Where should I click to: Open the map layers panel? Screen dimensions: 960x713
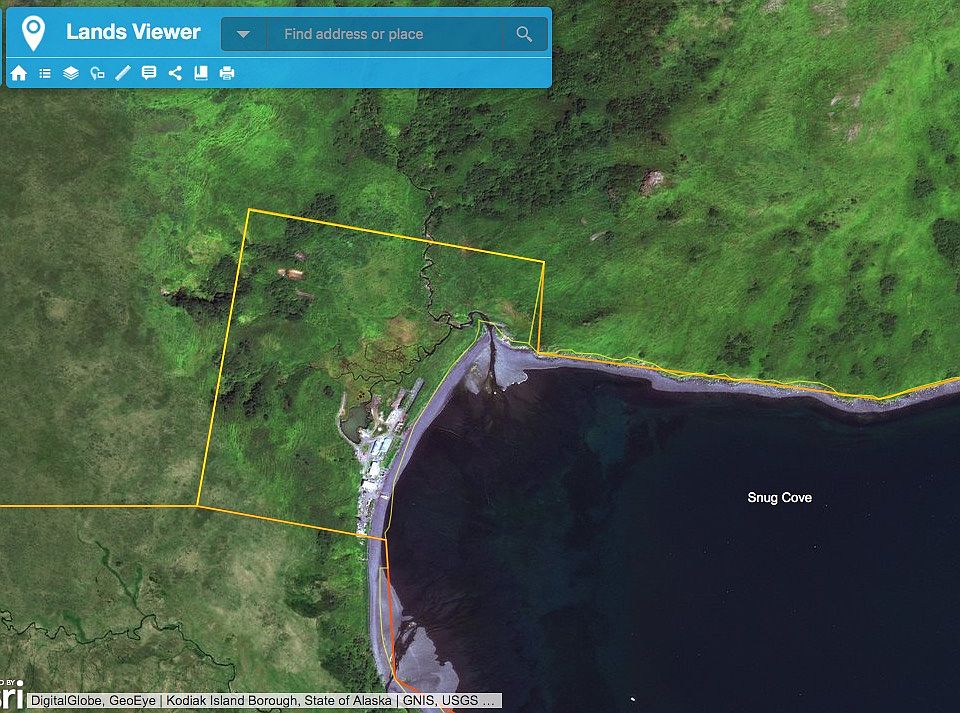click(x=71, y=73)
